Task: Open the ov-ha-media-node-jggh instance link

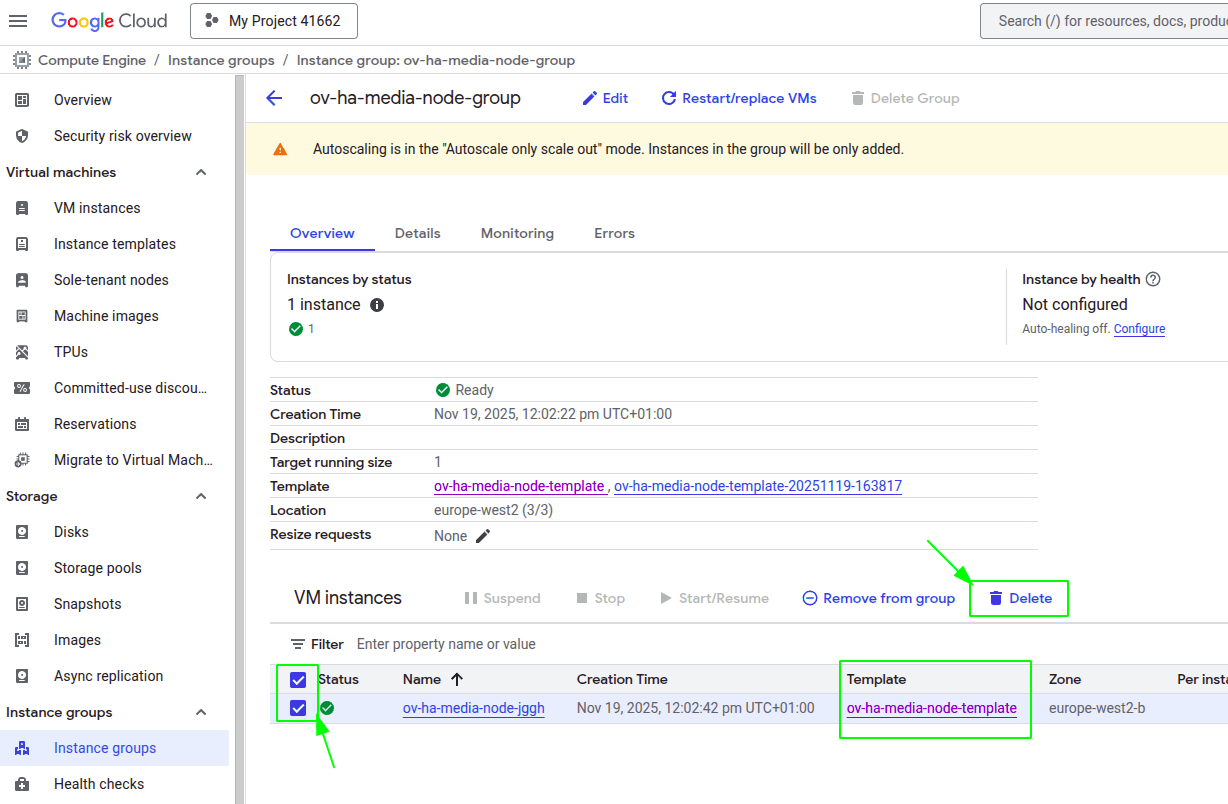Action: point(473,708)
